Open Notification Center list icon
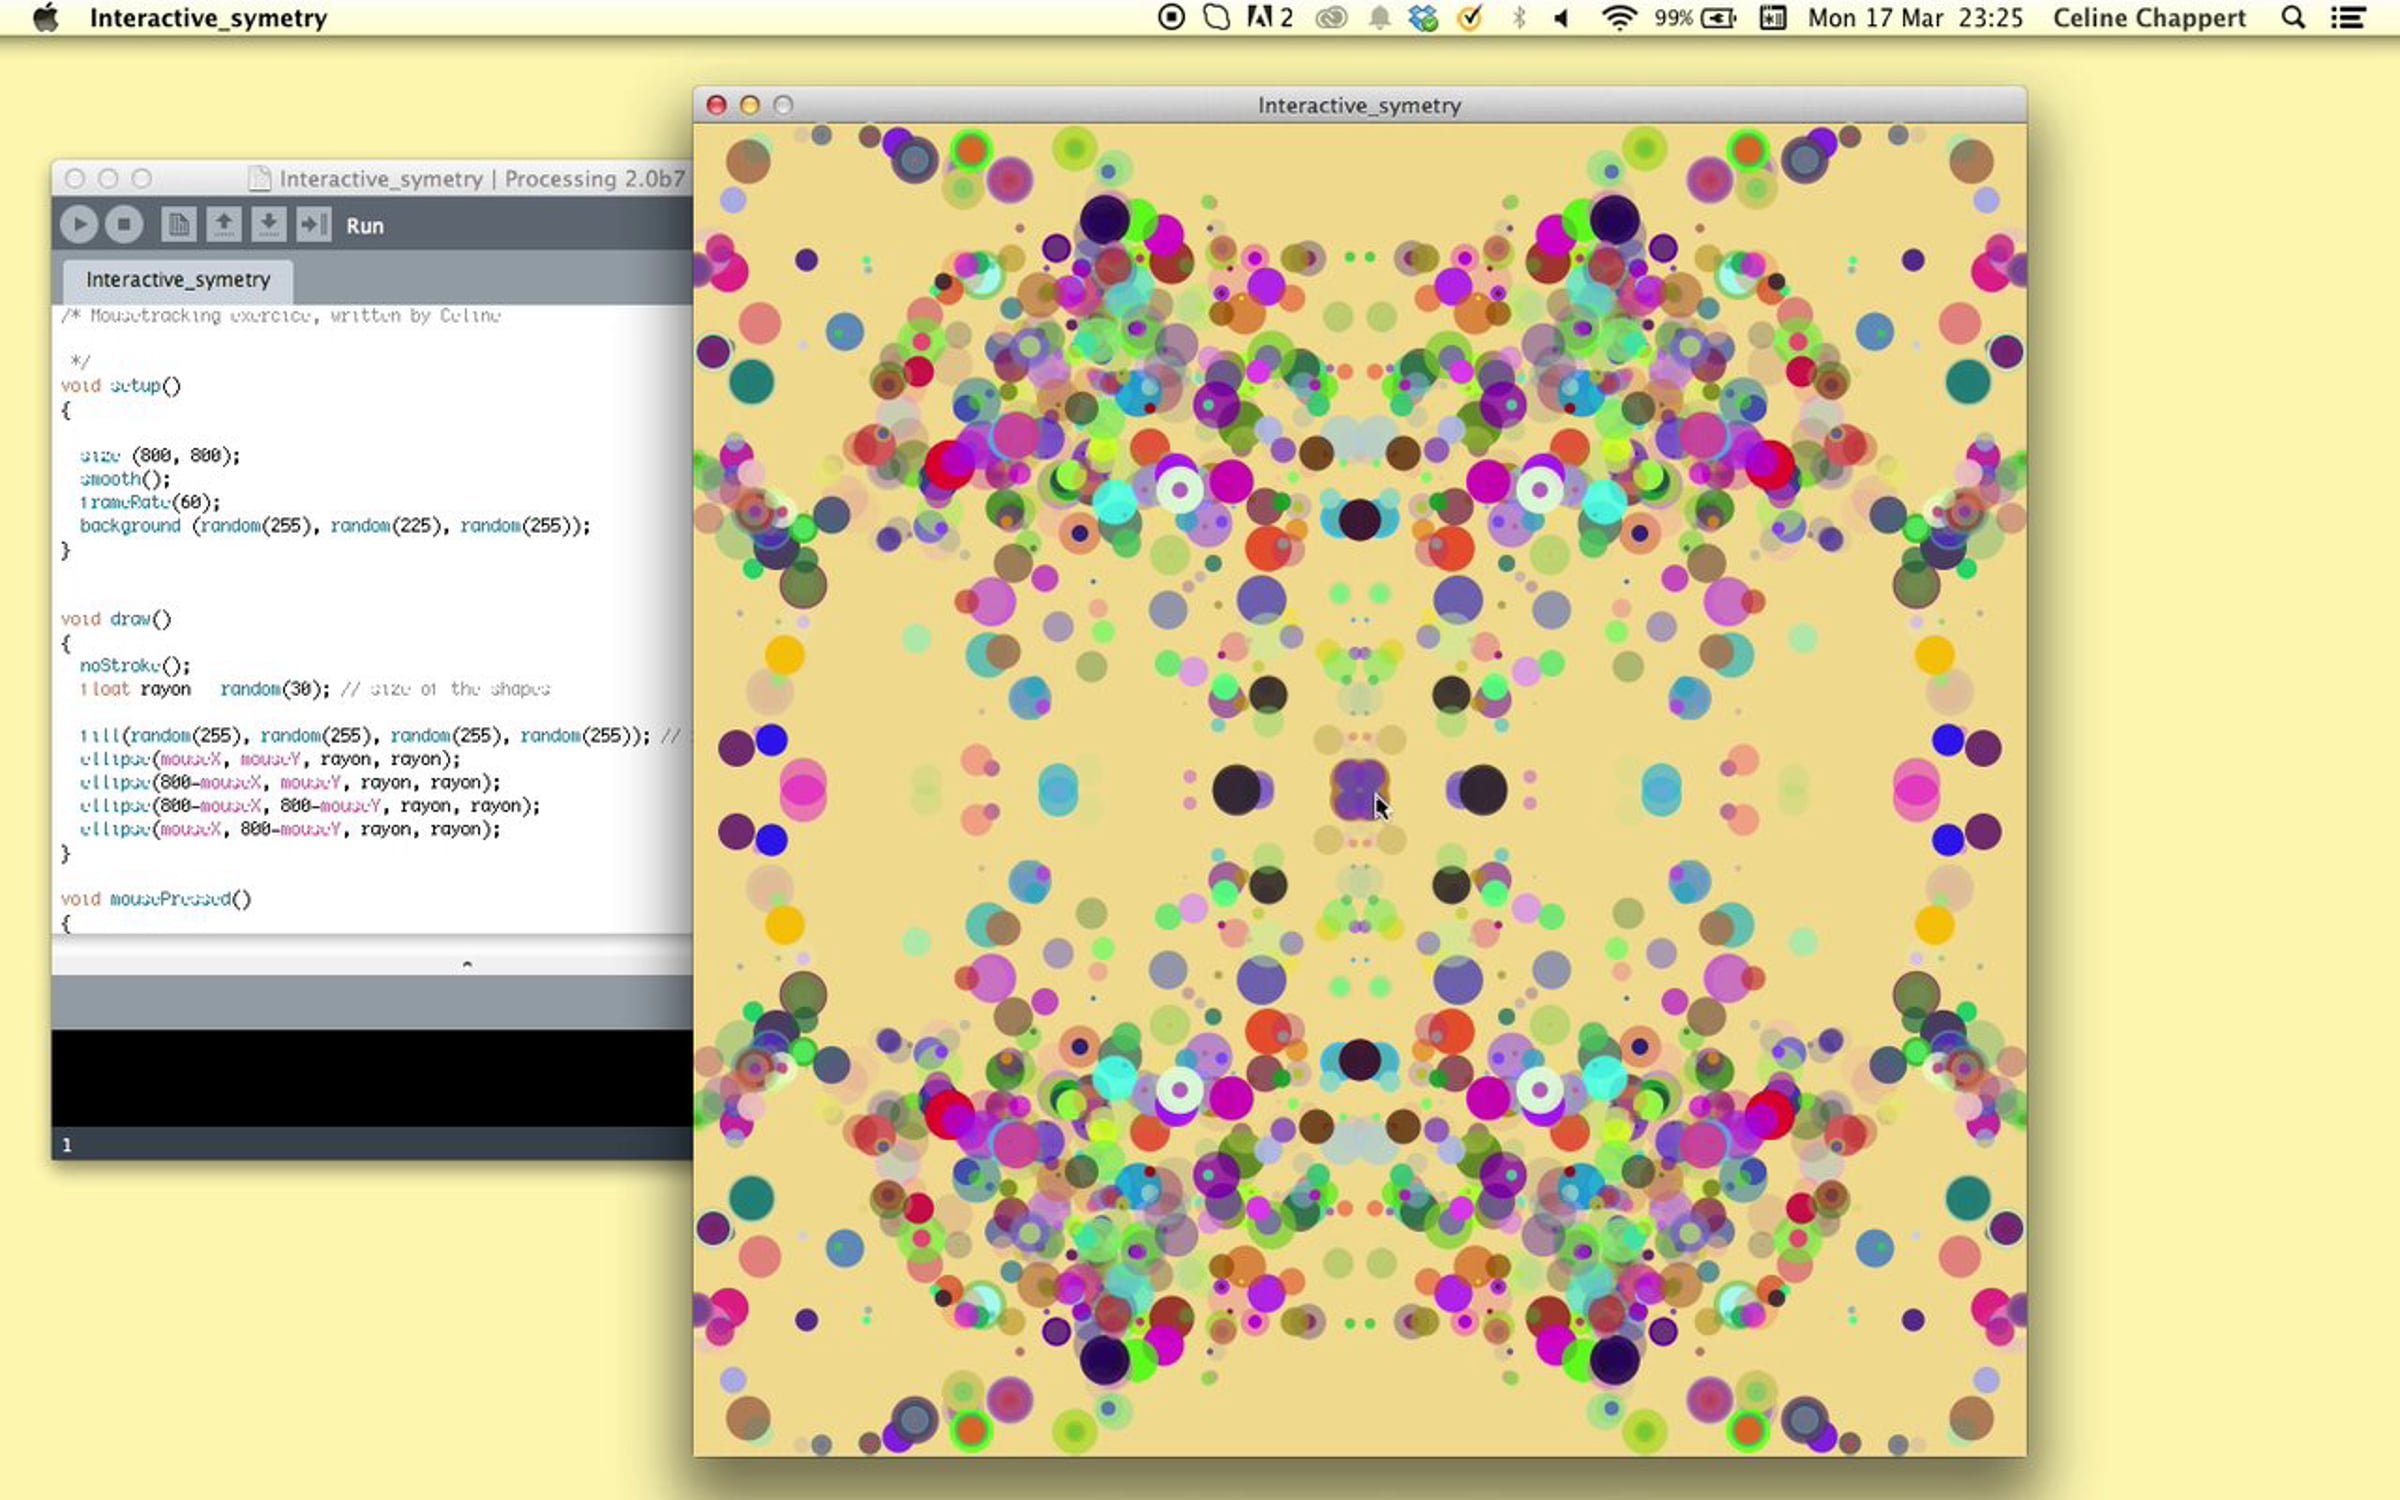Viewport: 2400px width, 1500px height. [x=2348, y=18]
